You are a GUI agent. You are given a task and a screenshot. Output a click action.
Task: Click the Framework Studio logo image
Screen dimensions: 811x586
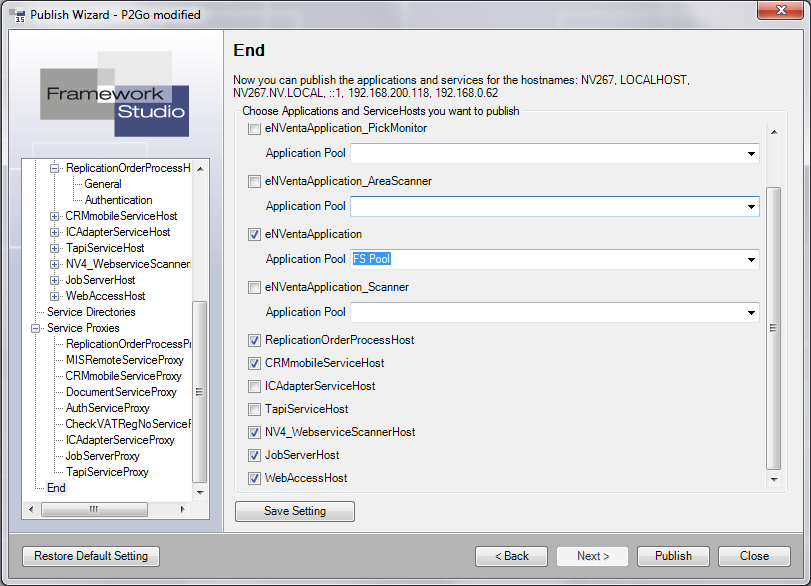click(114, 94)
